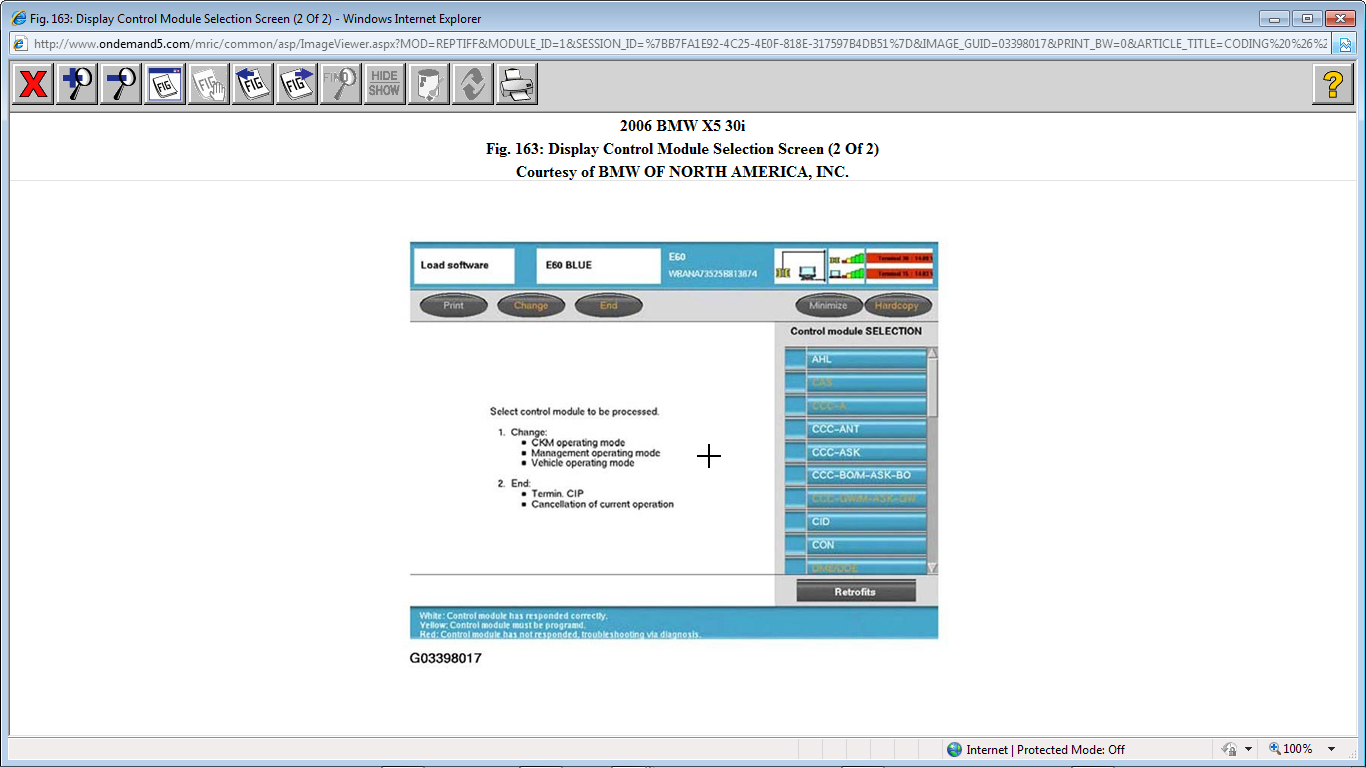Click the 2006 BMW X5 30i title
The height and width of the screenshot is (768, 1366).
coord(683,126)
